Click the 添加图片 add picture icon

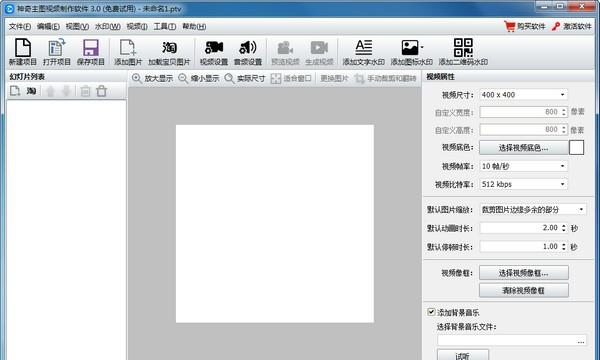tap(128, 52)
